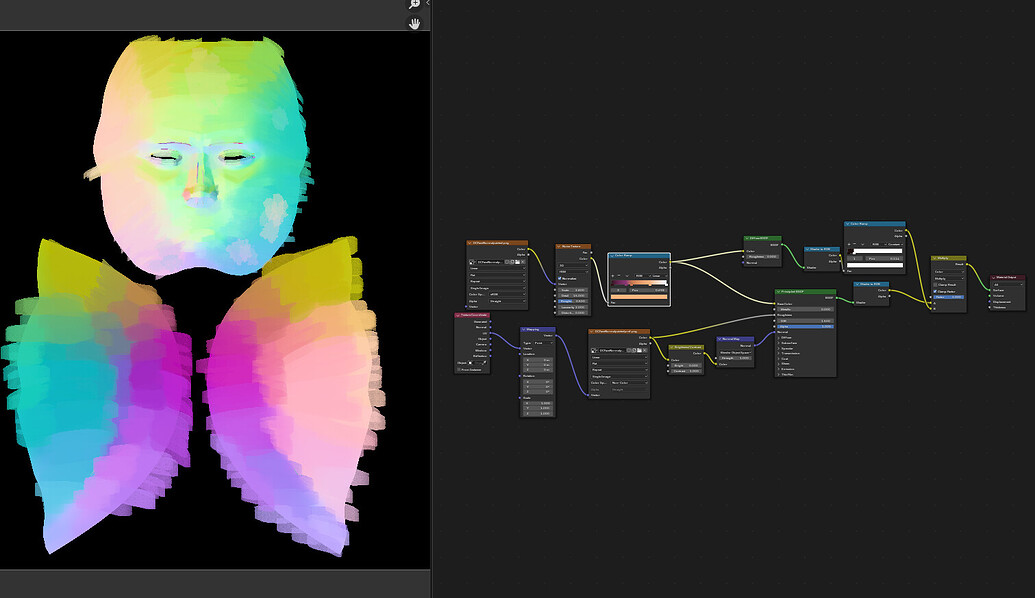This screenshot has height=598, width=1035.
Task: Open the All target dropdown in Material Output
Action: [x=1008, y=284]
